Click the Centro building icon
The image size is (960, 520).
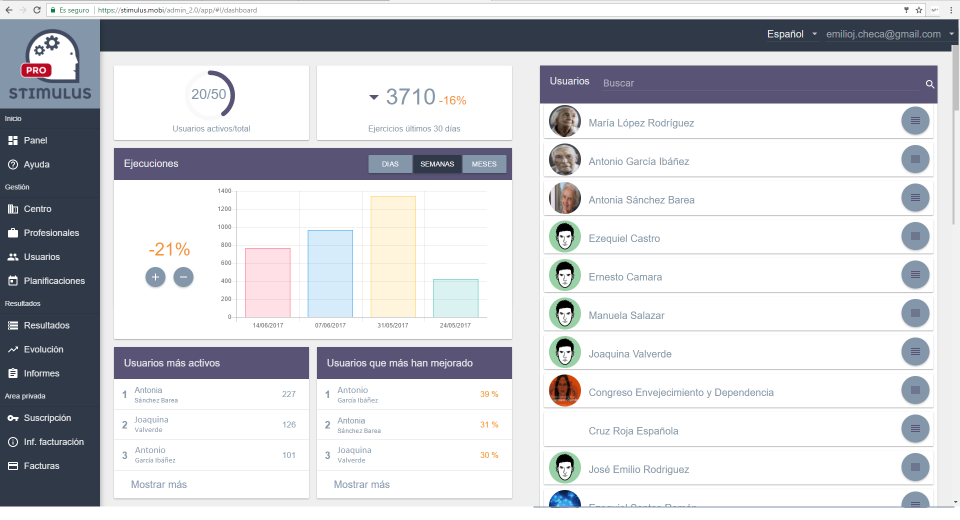tap(13, 209)
